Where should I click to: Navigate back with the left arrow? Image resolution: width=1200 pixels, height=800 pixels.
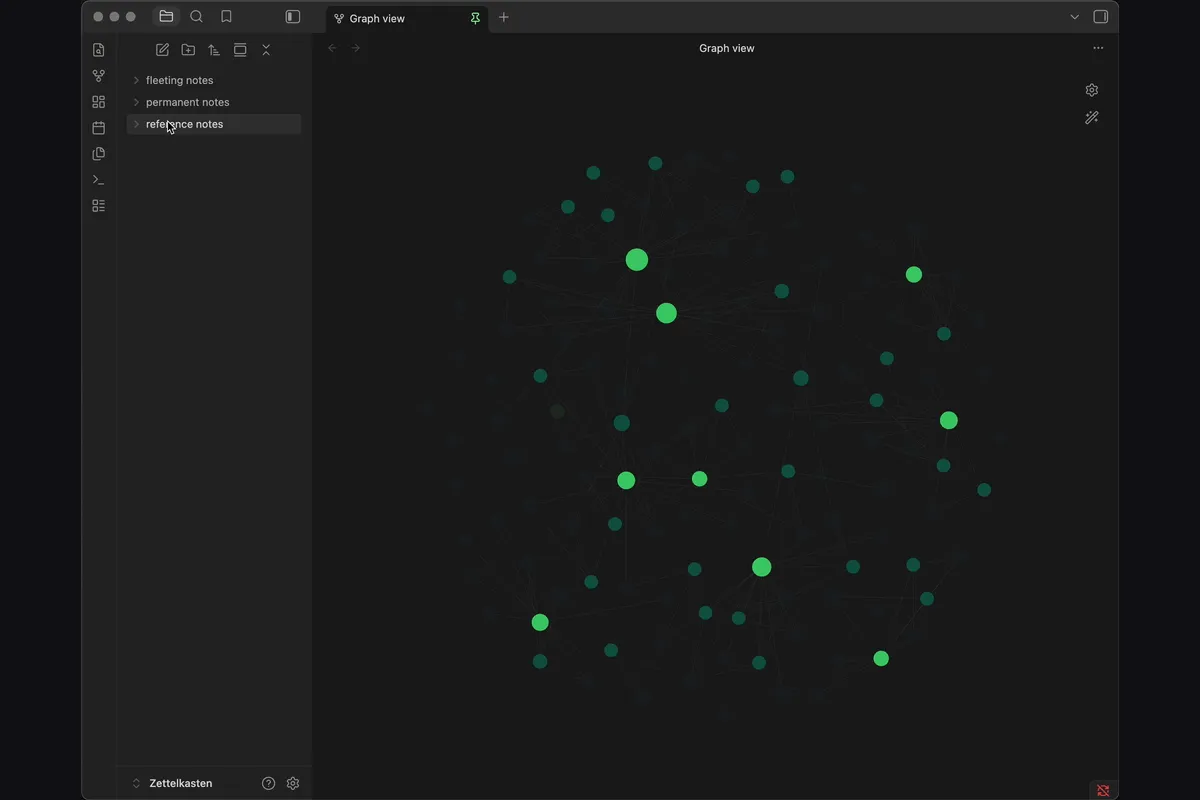pos(333,48)
